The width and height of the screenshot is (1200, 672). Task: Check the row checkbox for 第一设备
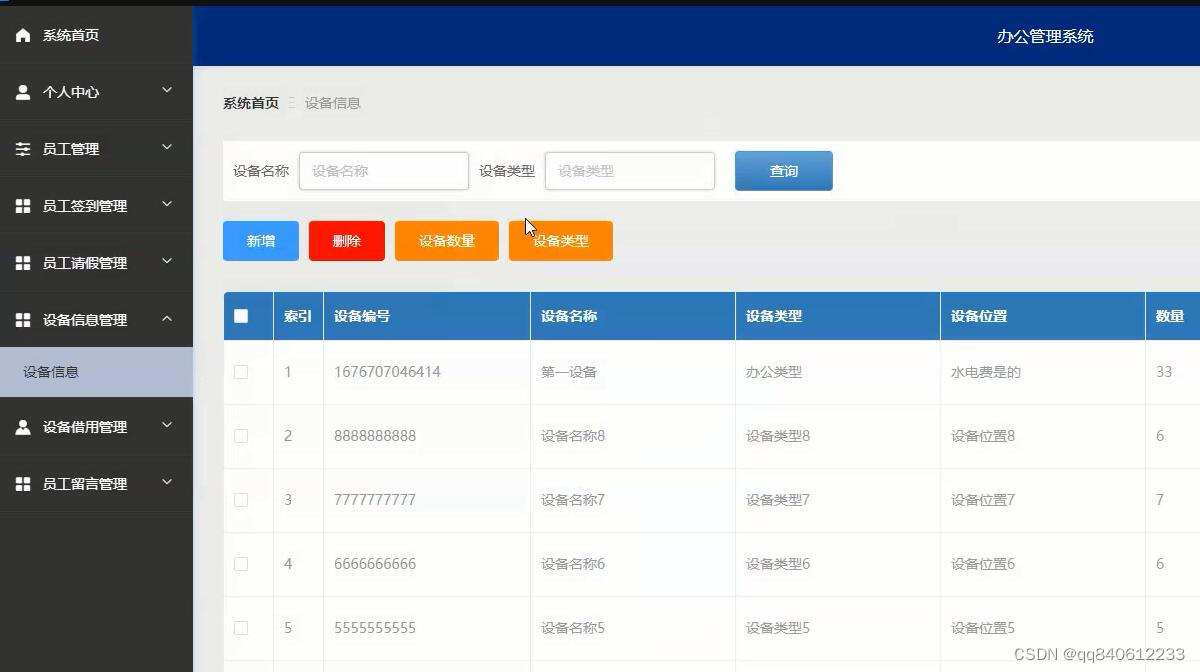242,371
